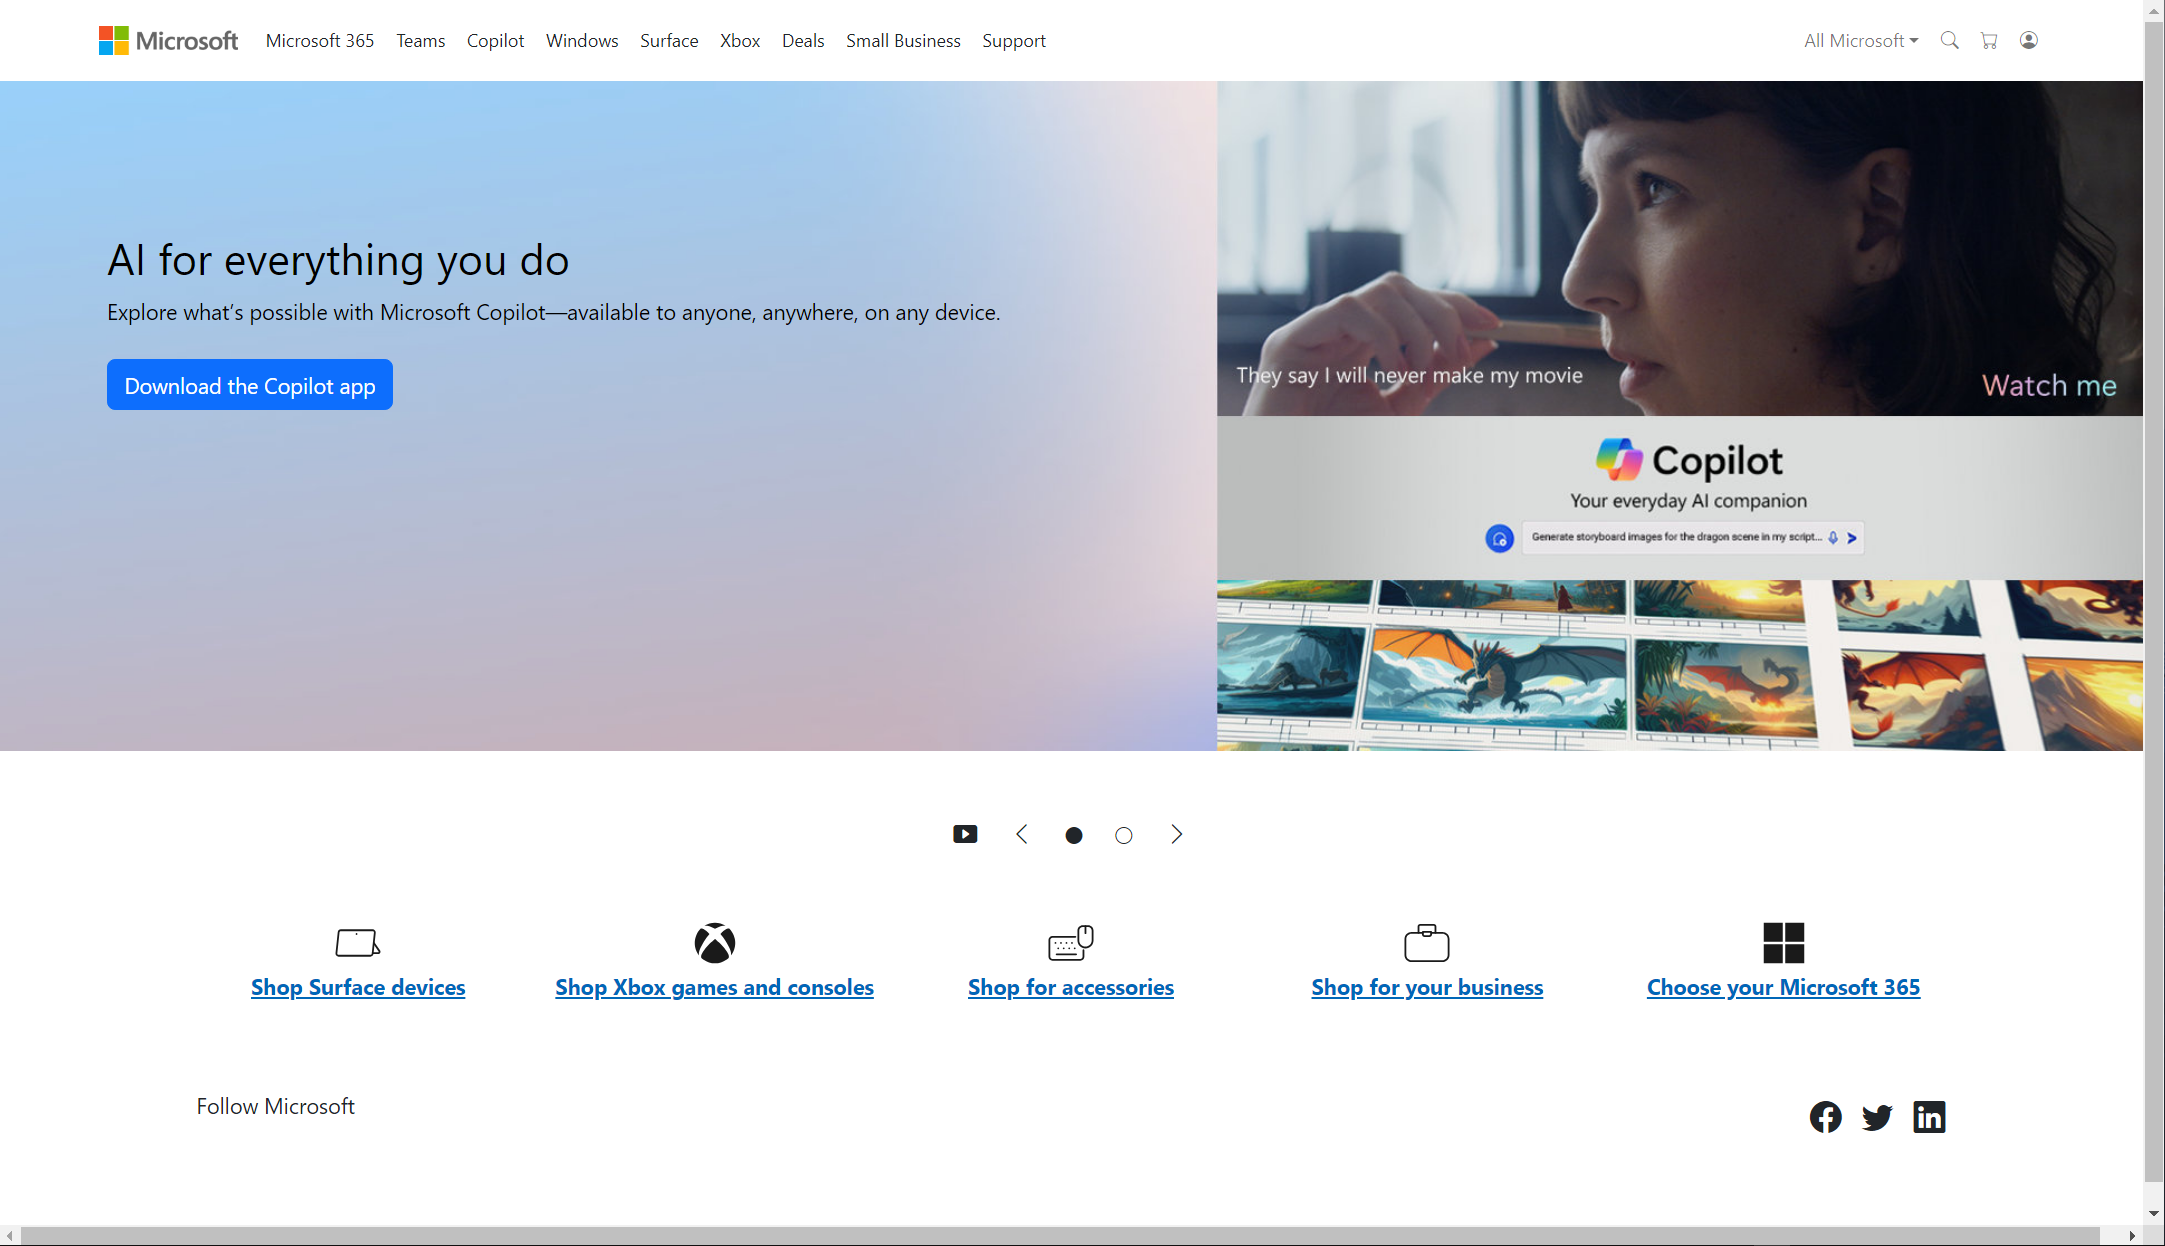The height and width of the screenshot is (1246, 2165).
Task: Click the horizontal scrollbar right arrow
Action: tap(2132, 1236)
